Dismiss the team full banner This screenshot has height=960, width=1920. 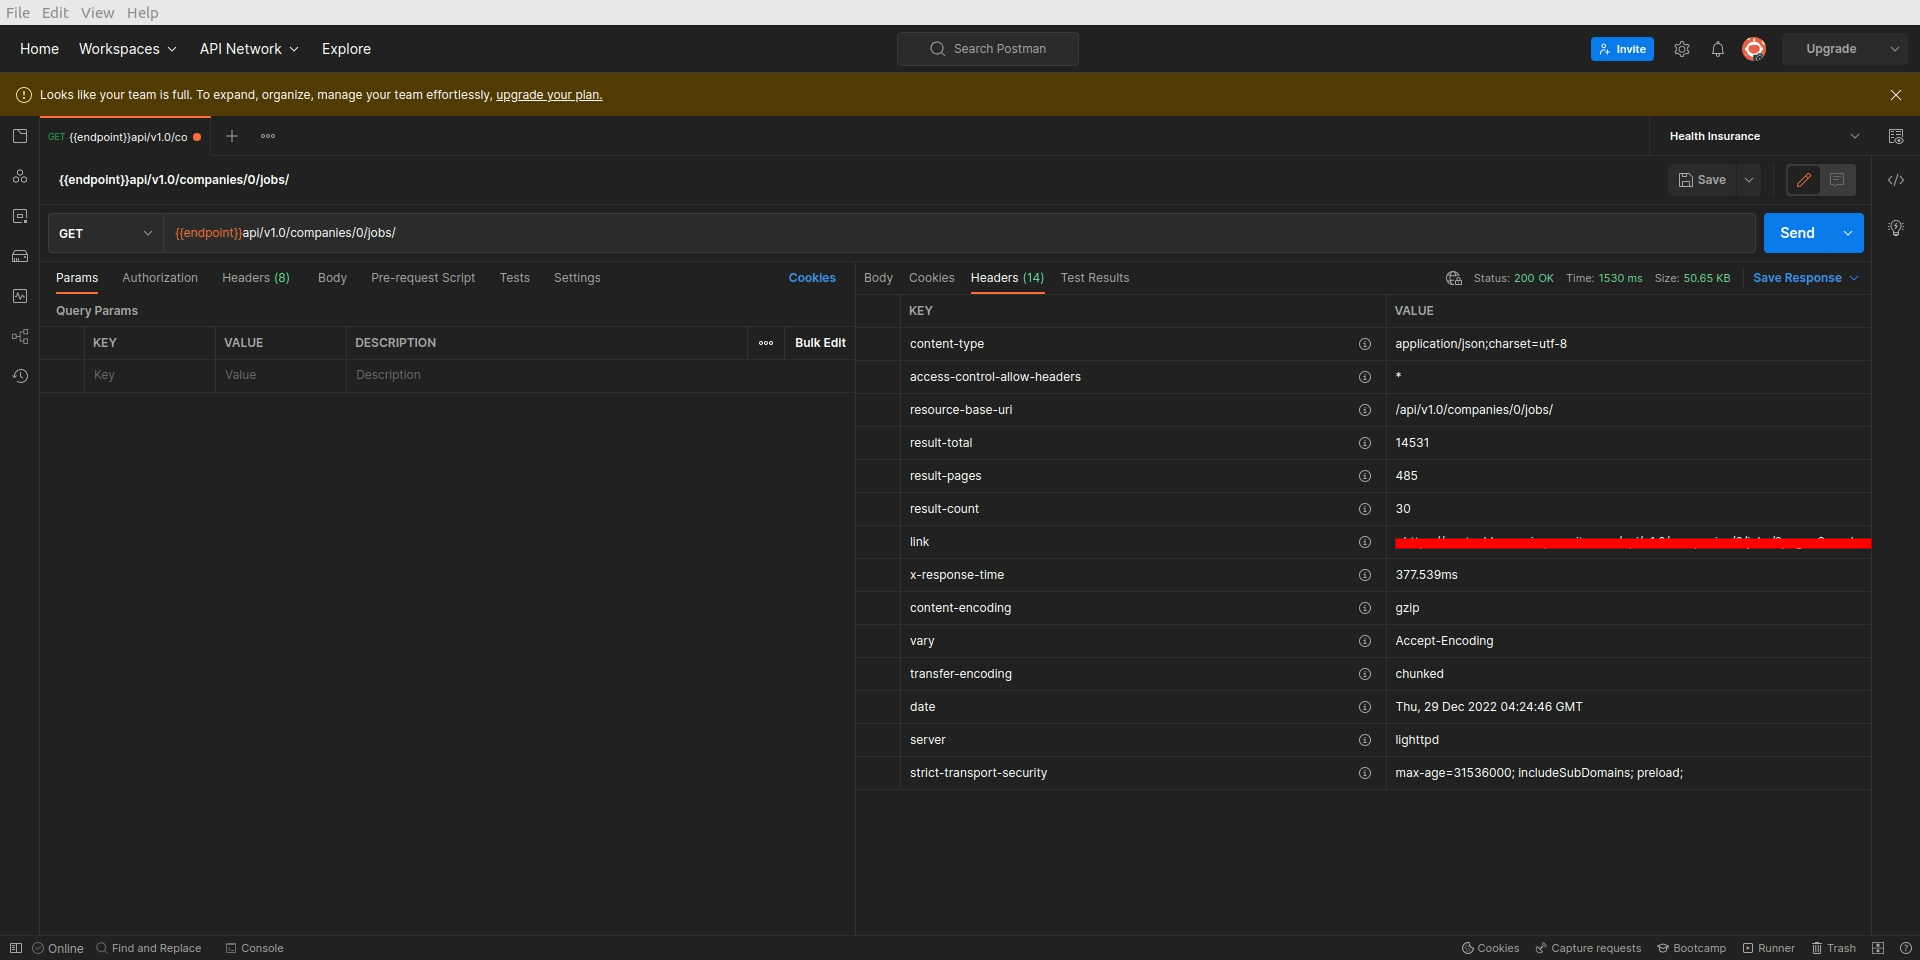1896,95
